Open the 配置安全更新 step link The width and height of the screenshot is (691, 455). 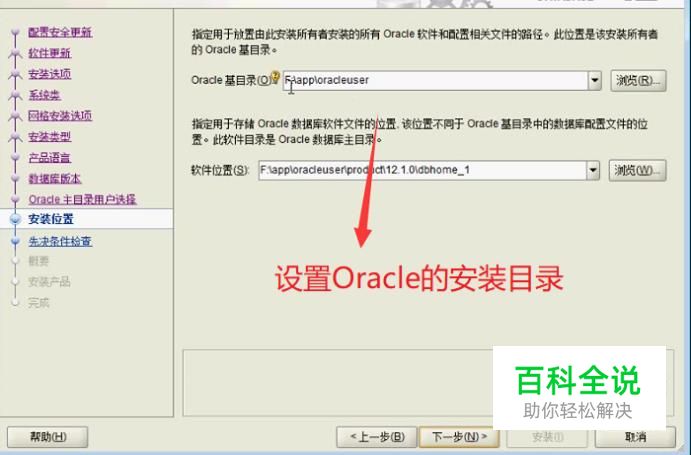[x=60, y=32]
